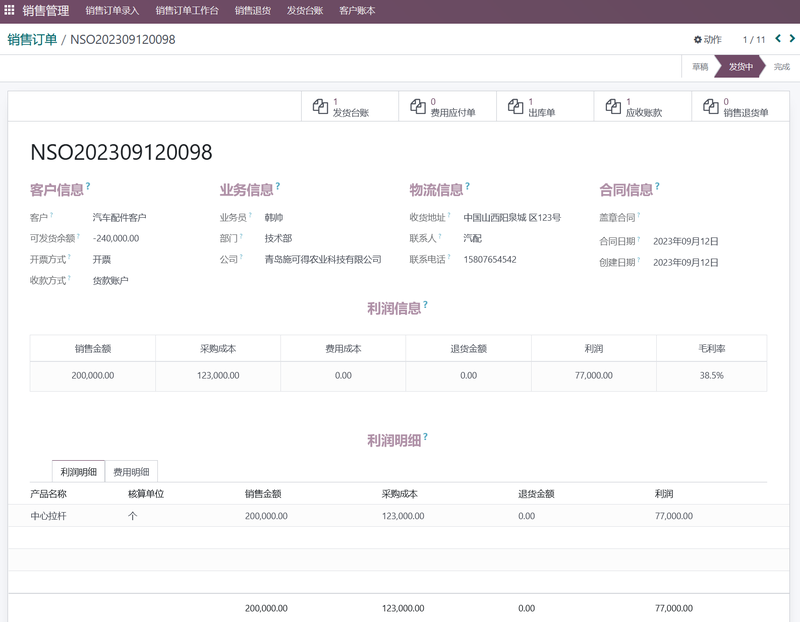Go to previous record arrow
The height and width of the screenshot is (622, 800).
[778, 39]
